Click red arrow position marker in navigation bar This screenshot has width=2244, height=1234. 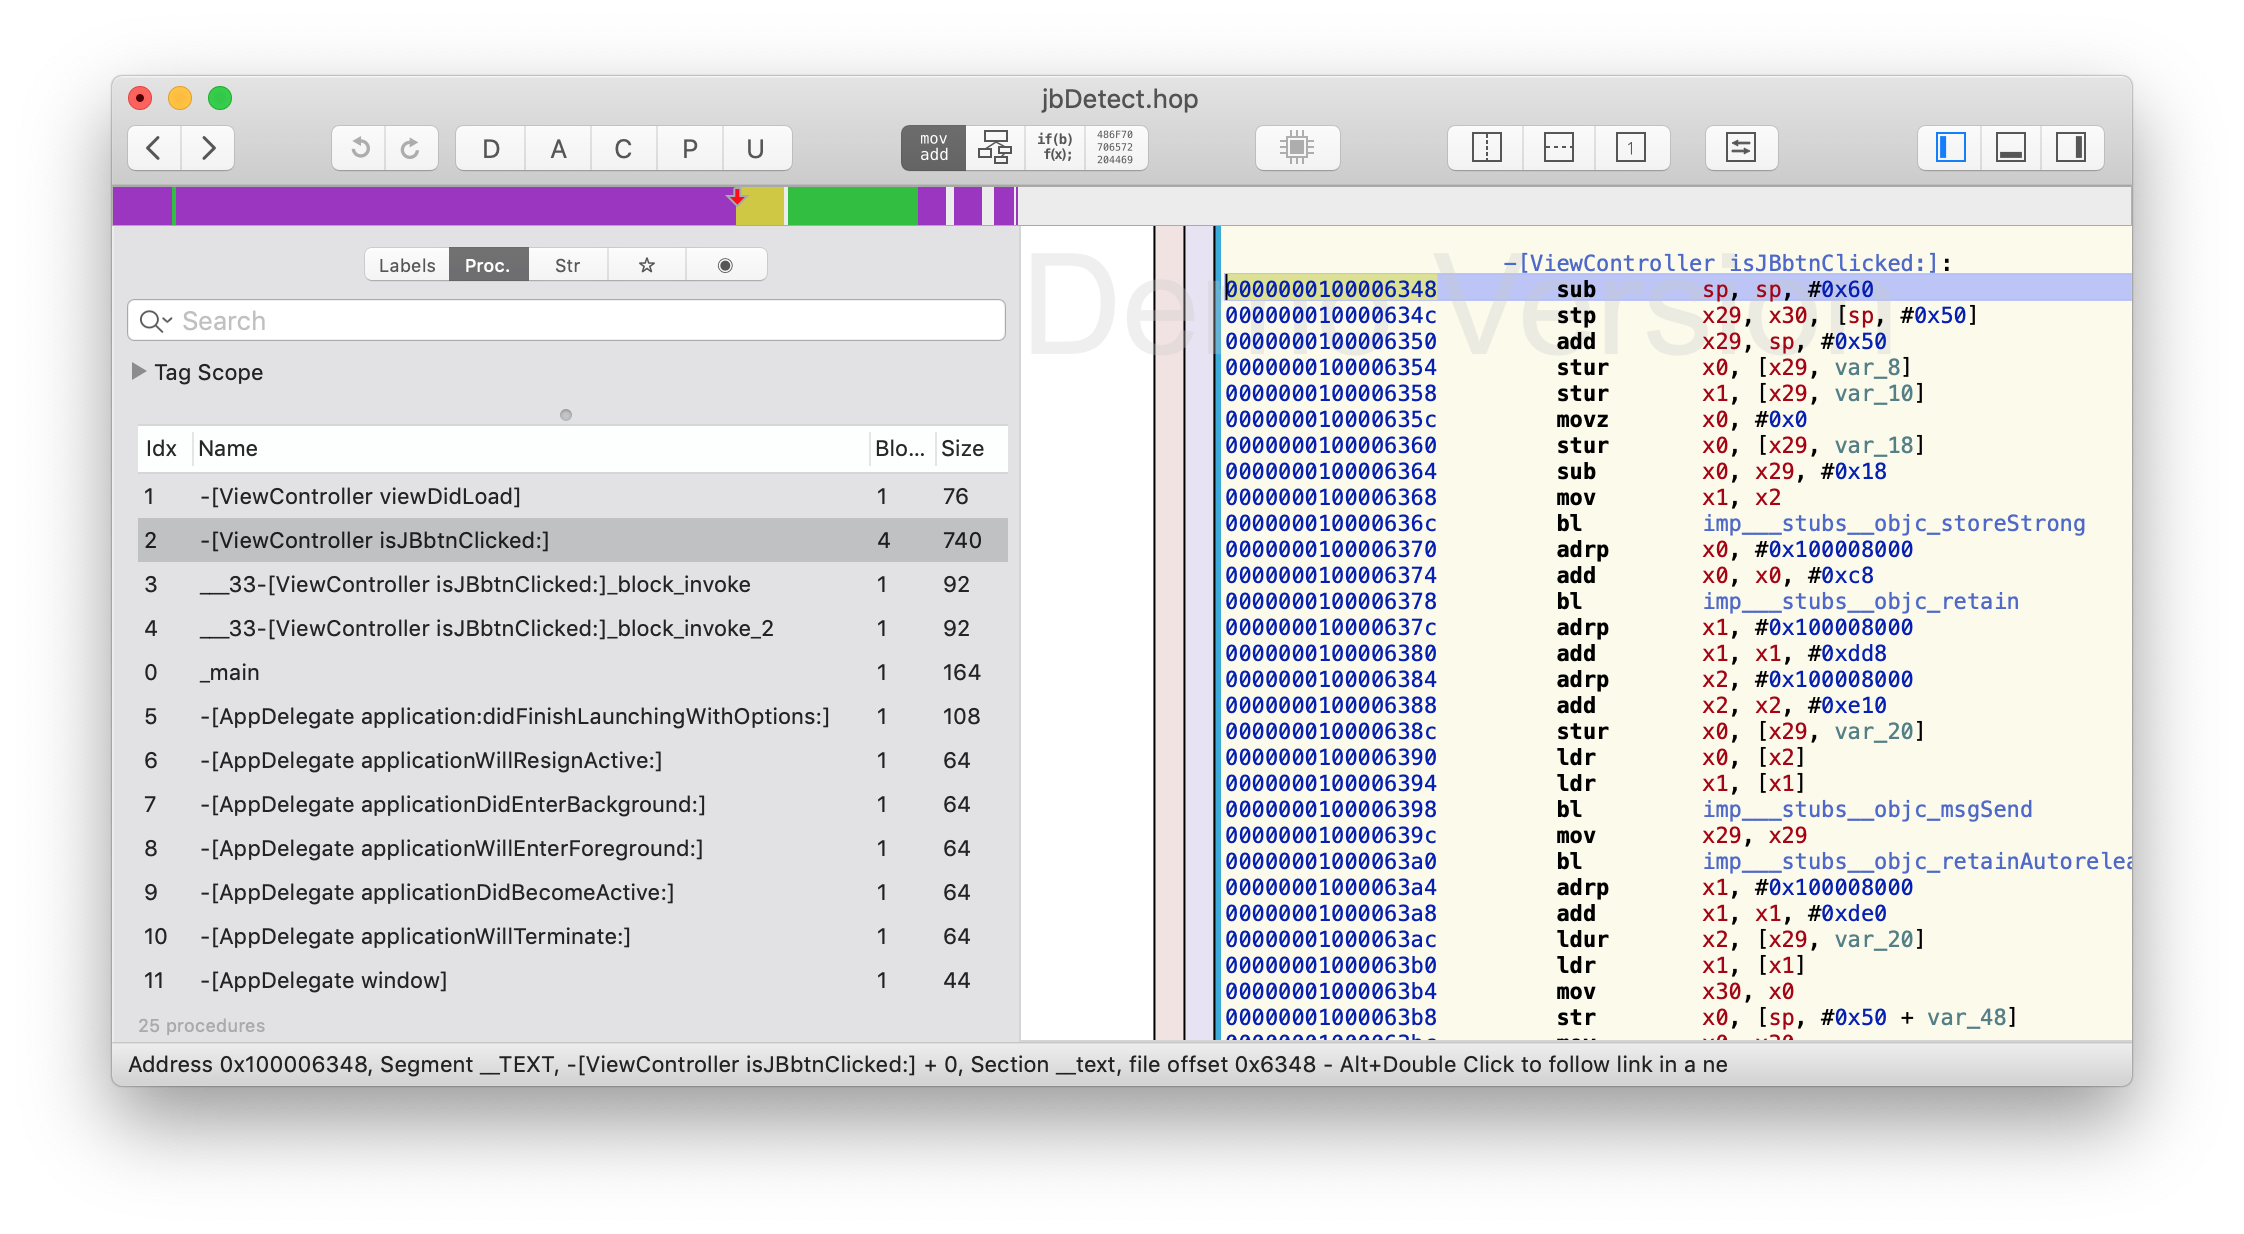tap(737, 196)
